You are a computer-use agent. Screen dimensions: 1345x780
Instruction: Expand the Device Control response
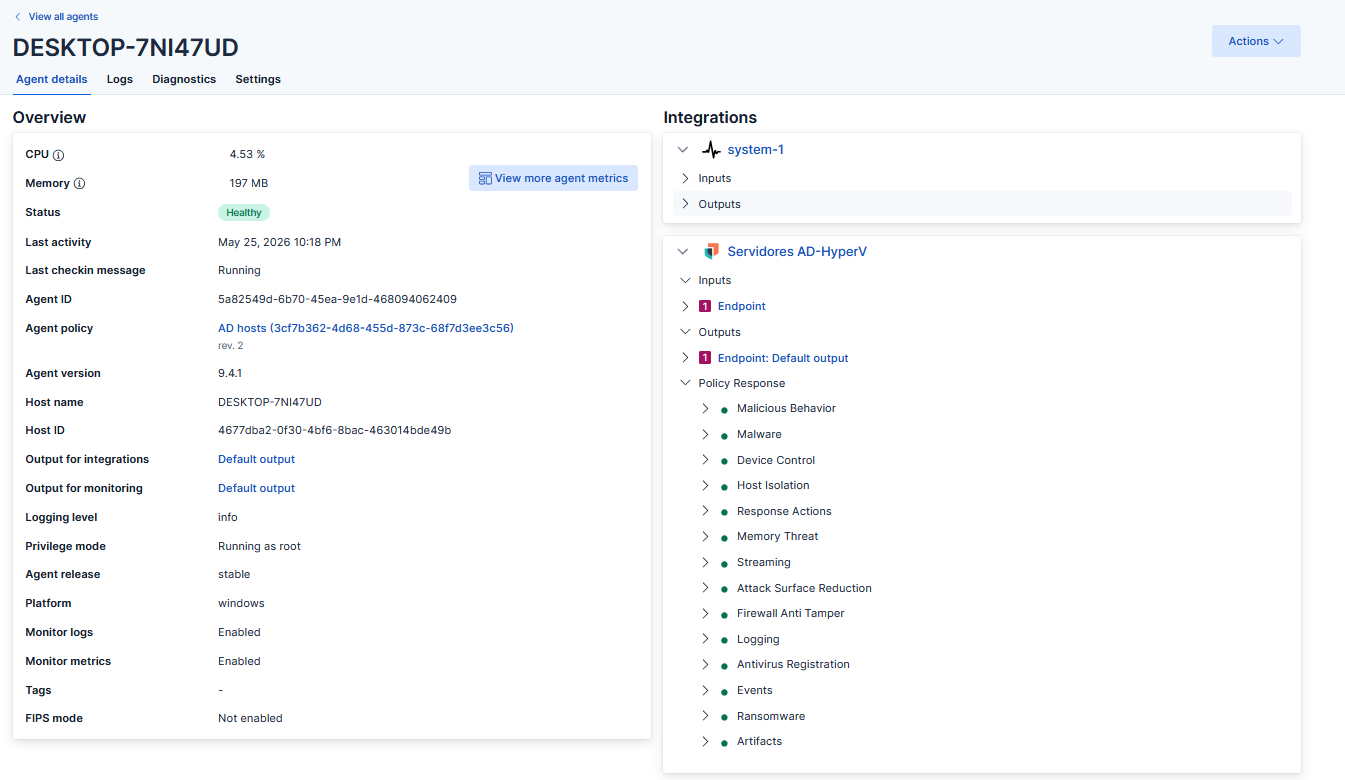tap(705, 460)
